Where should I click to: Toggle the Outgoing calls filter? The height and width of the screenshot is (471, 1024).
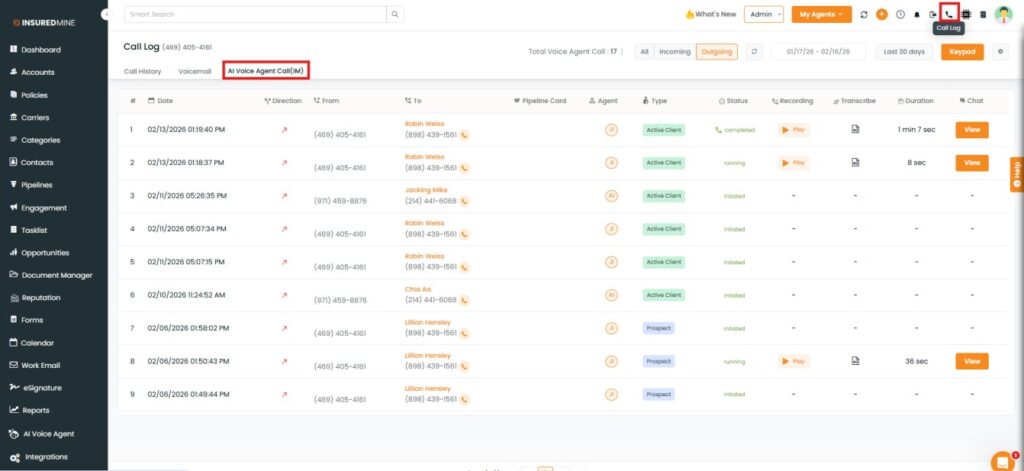[x=716, y=52]
